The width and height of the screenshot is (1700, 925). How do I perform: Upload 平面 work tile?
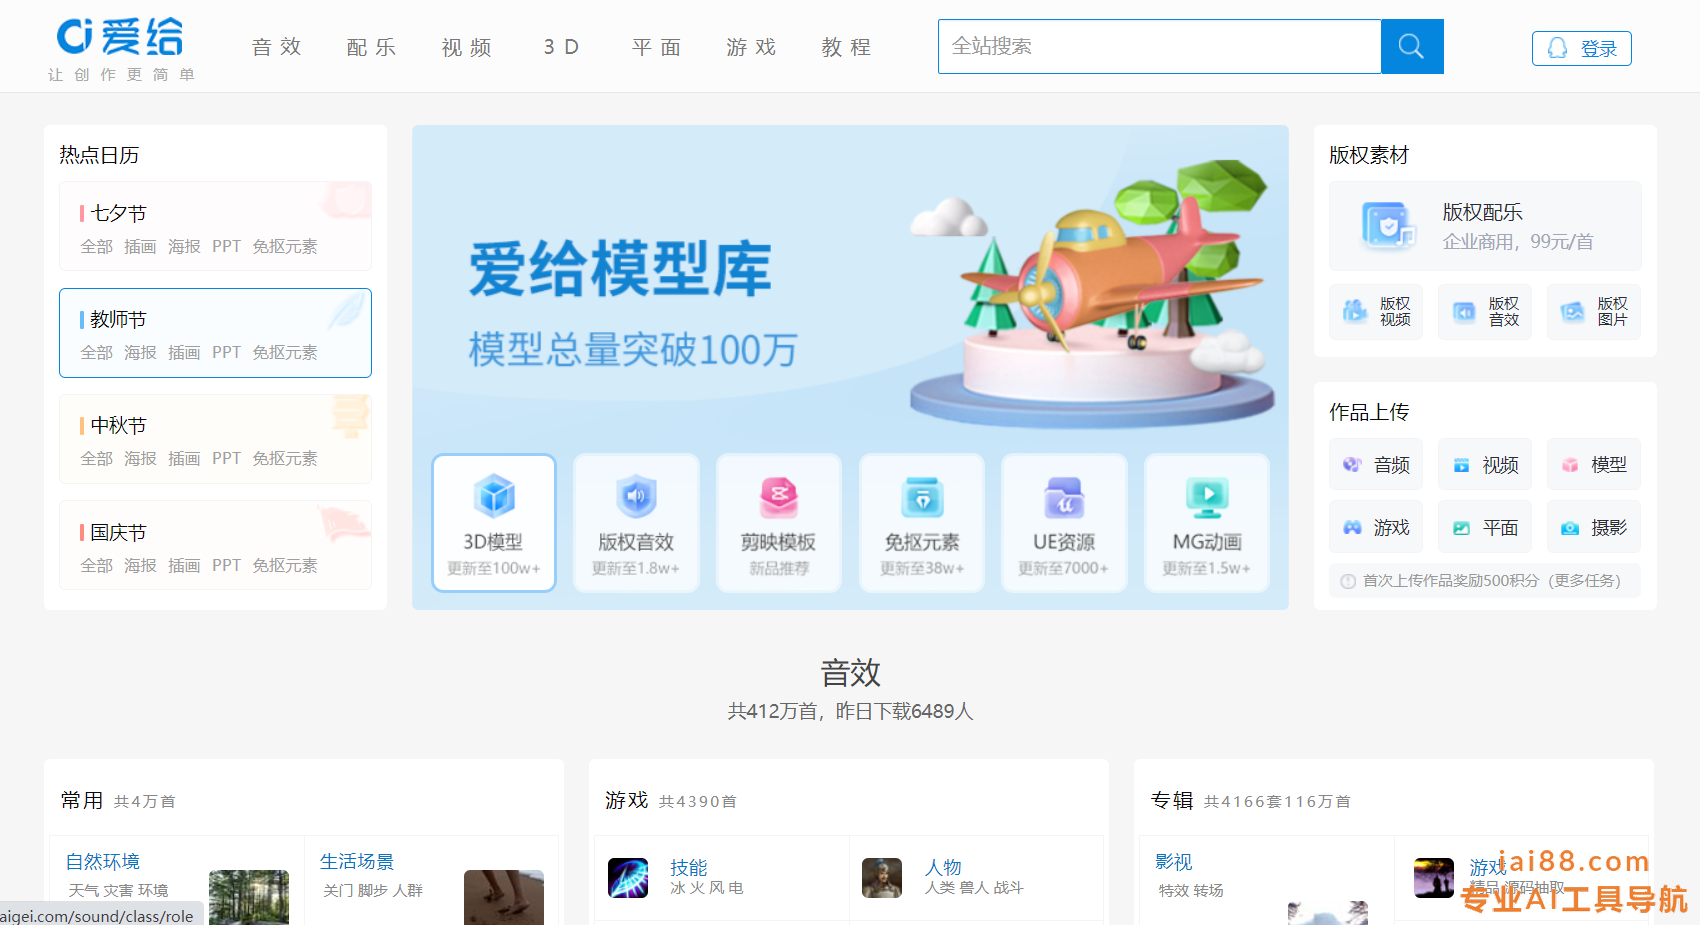(x=1485, y=527)
